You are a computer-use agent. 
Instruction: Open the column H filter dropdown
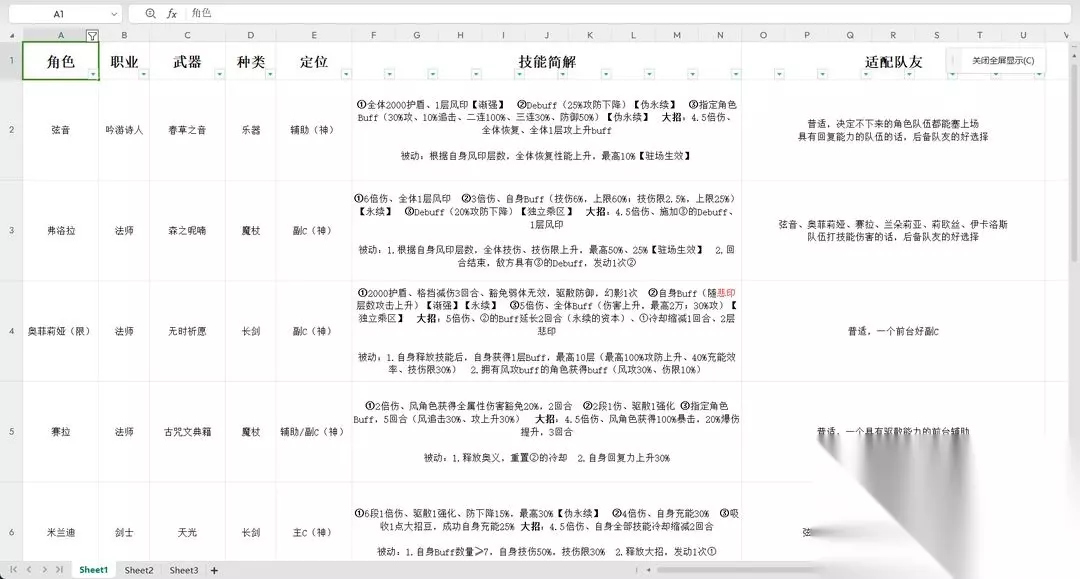point(476,74)
